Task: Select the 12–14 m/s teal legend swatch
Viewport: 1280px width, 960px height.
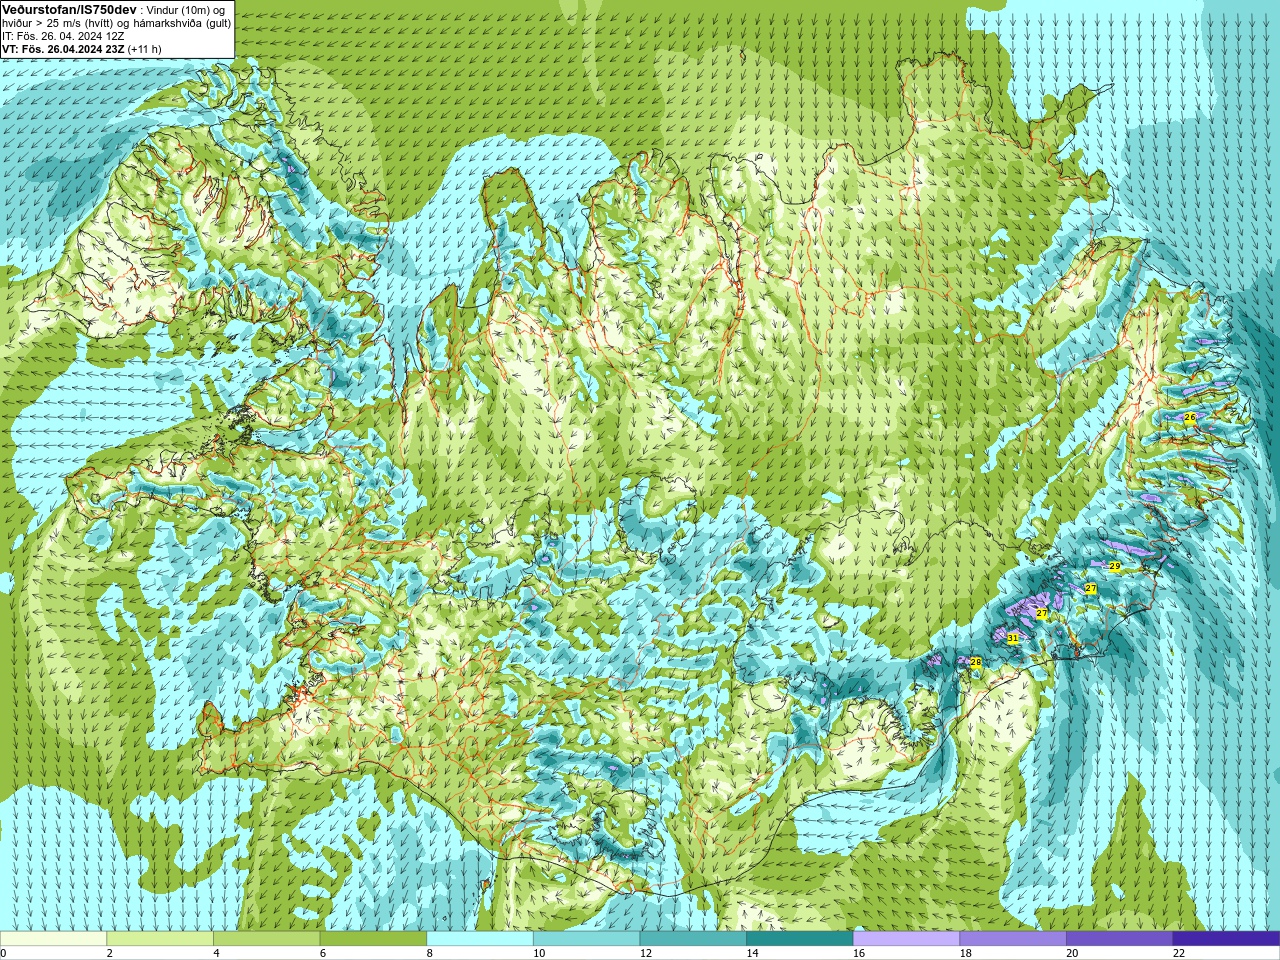Action: click(x=693, y=939)
